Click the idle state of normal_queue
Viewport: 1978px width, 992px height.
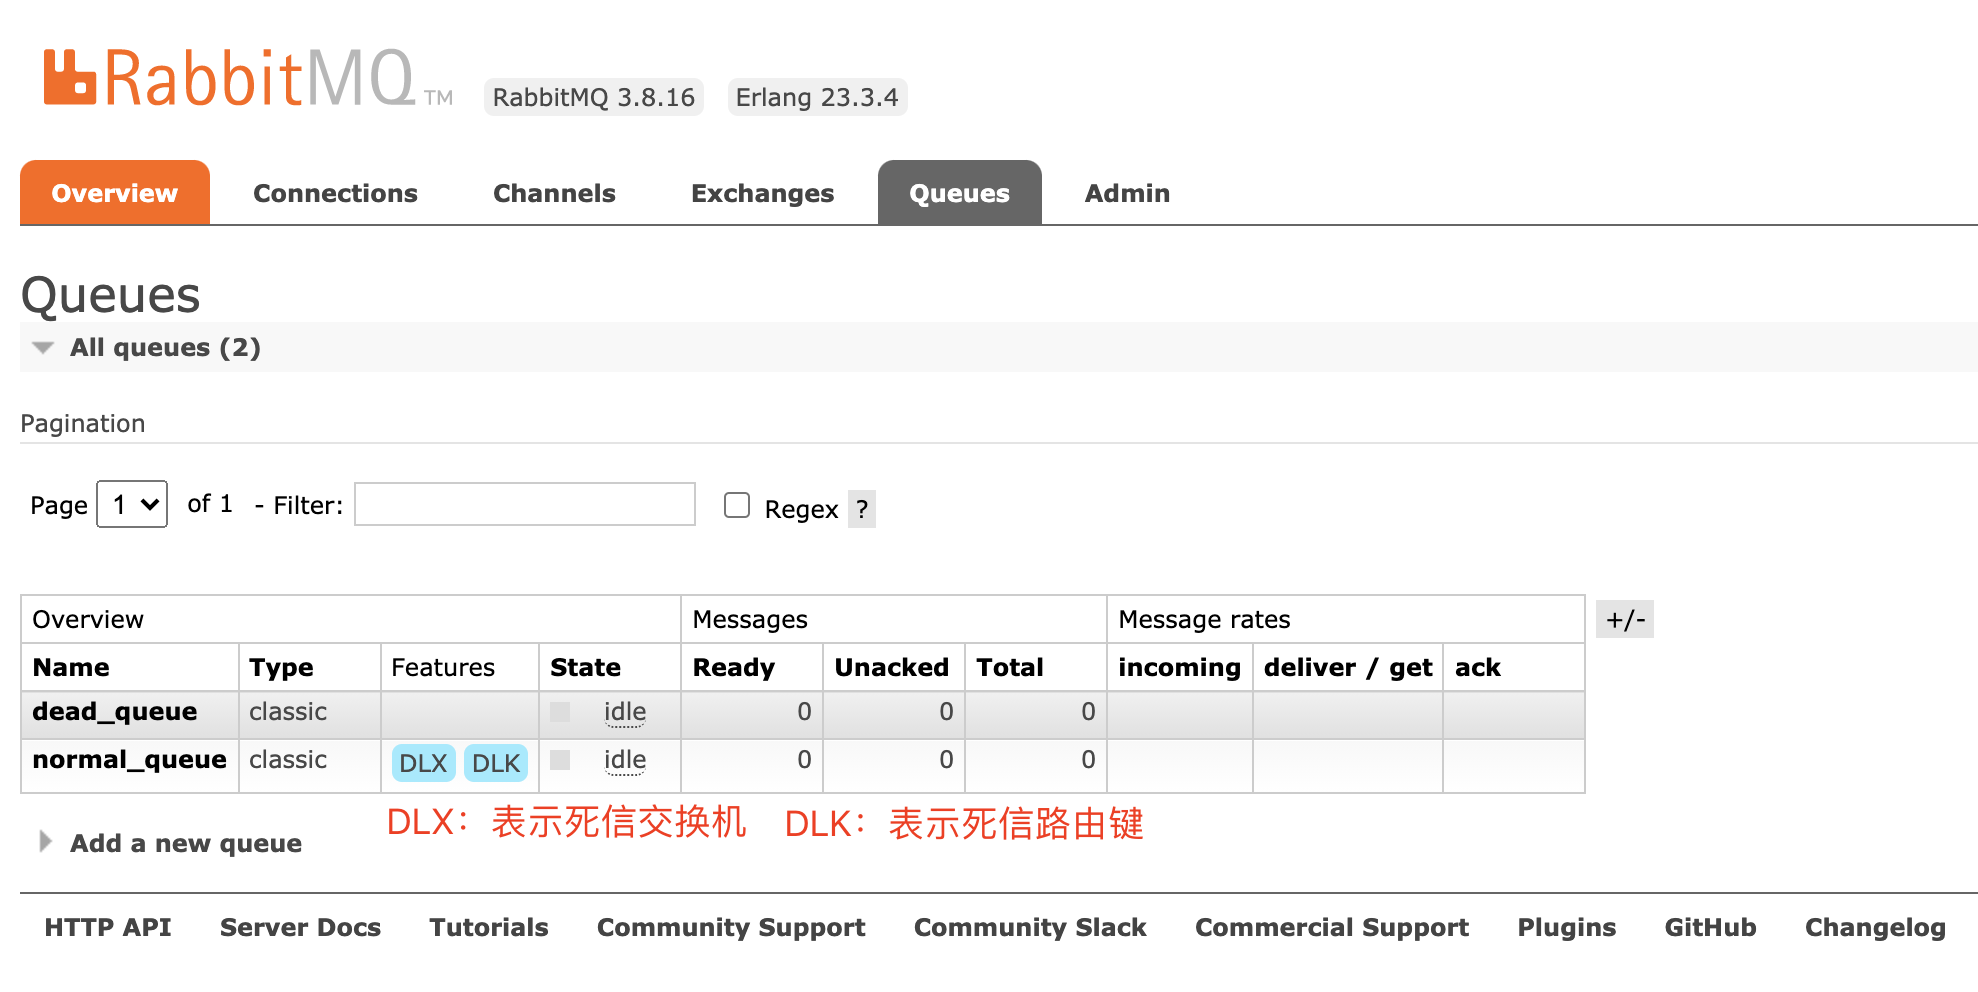pos(625,759)
